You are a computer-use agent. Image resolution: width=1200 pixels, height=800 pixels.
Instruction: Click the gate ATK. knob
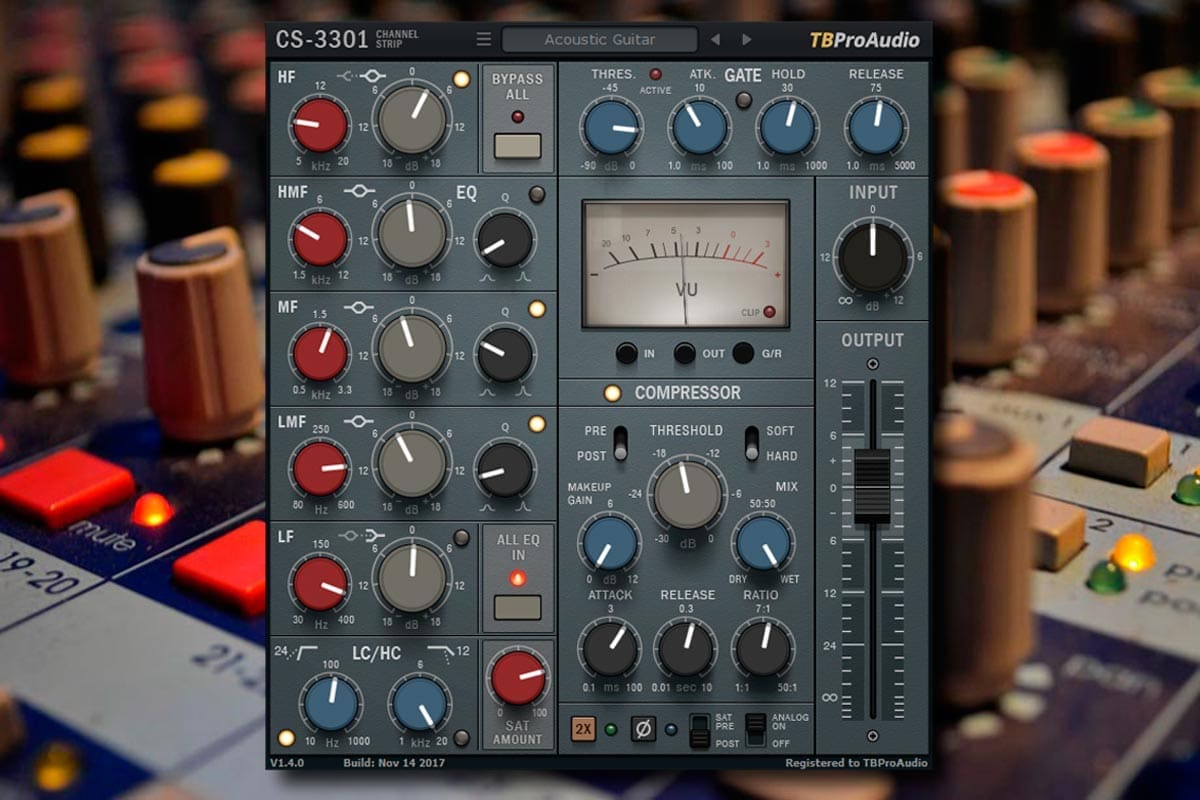pyautogui.click(x=700, y=126)
